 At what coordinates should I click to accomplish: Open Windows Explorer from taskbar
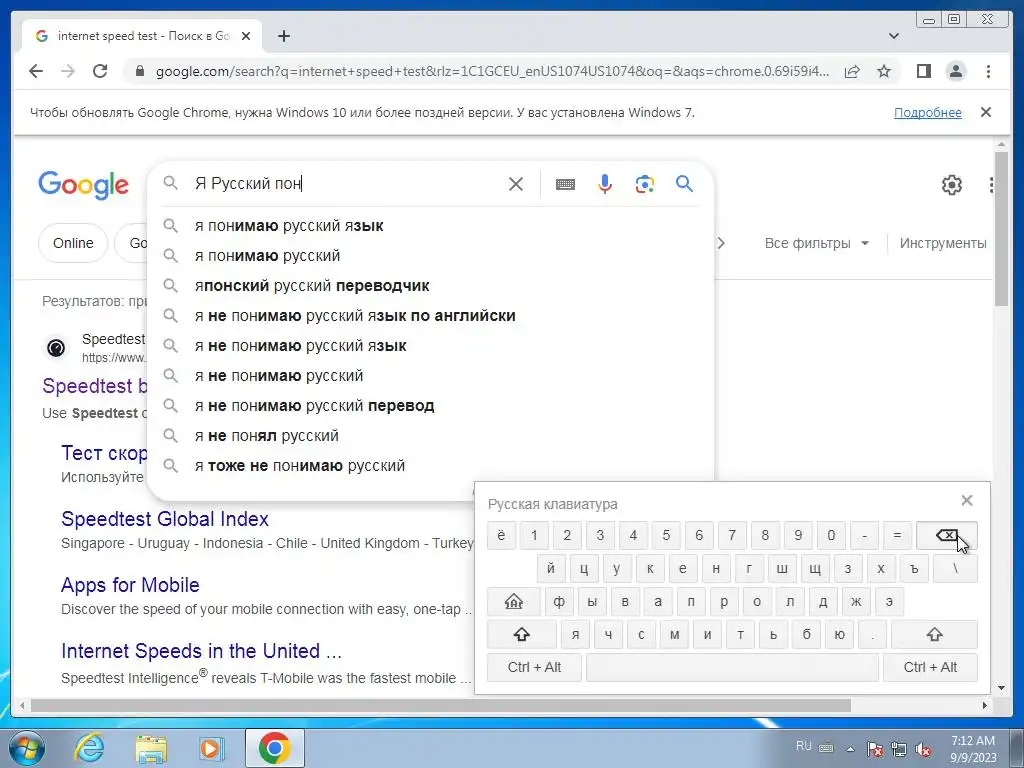pos(150,749)
